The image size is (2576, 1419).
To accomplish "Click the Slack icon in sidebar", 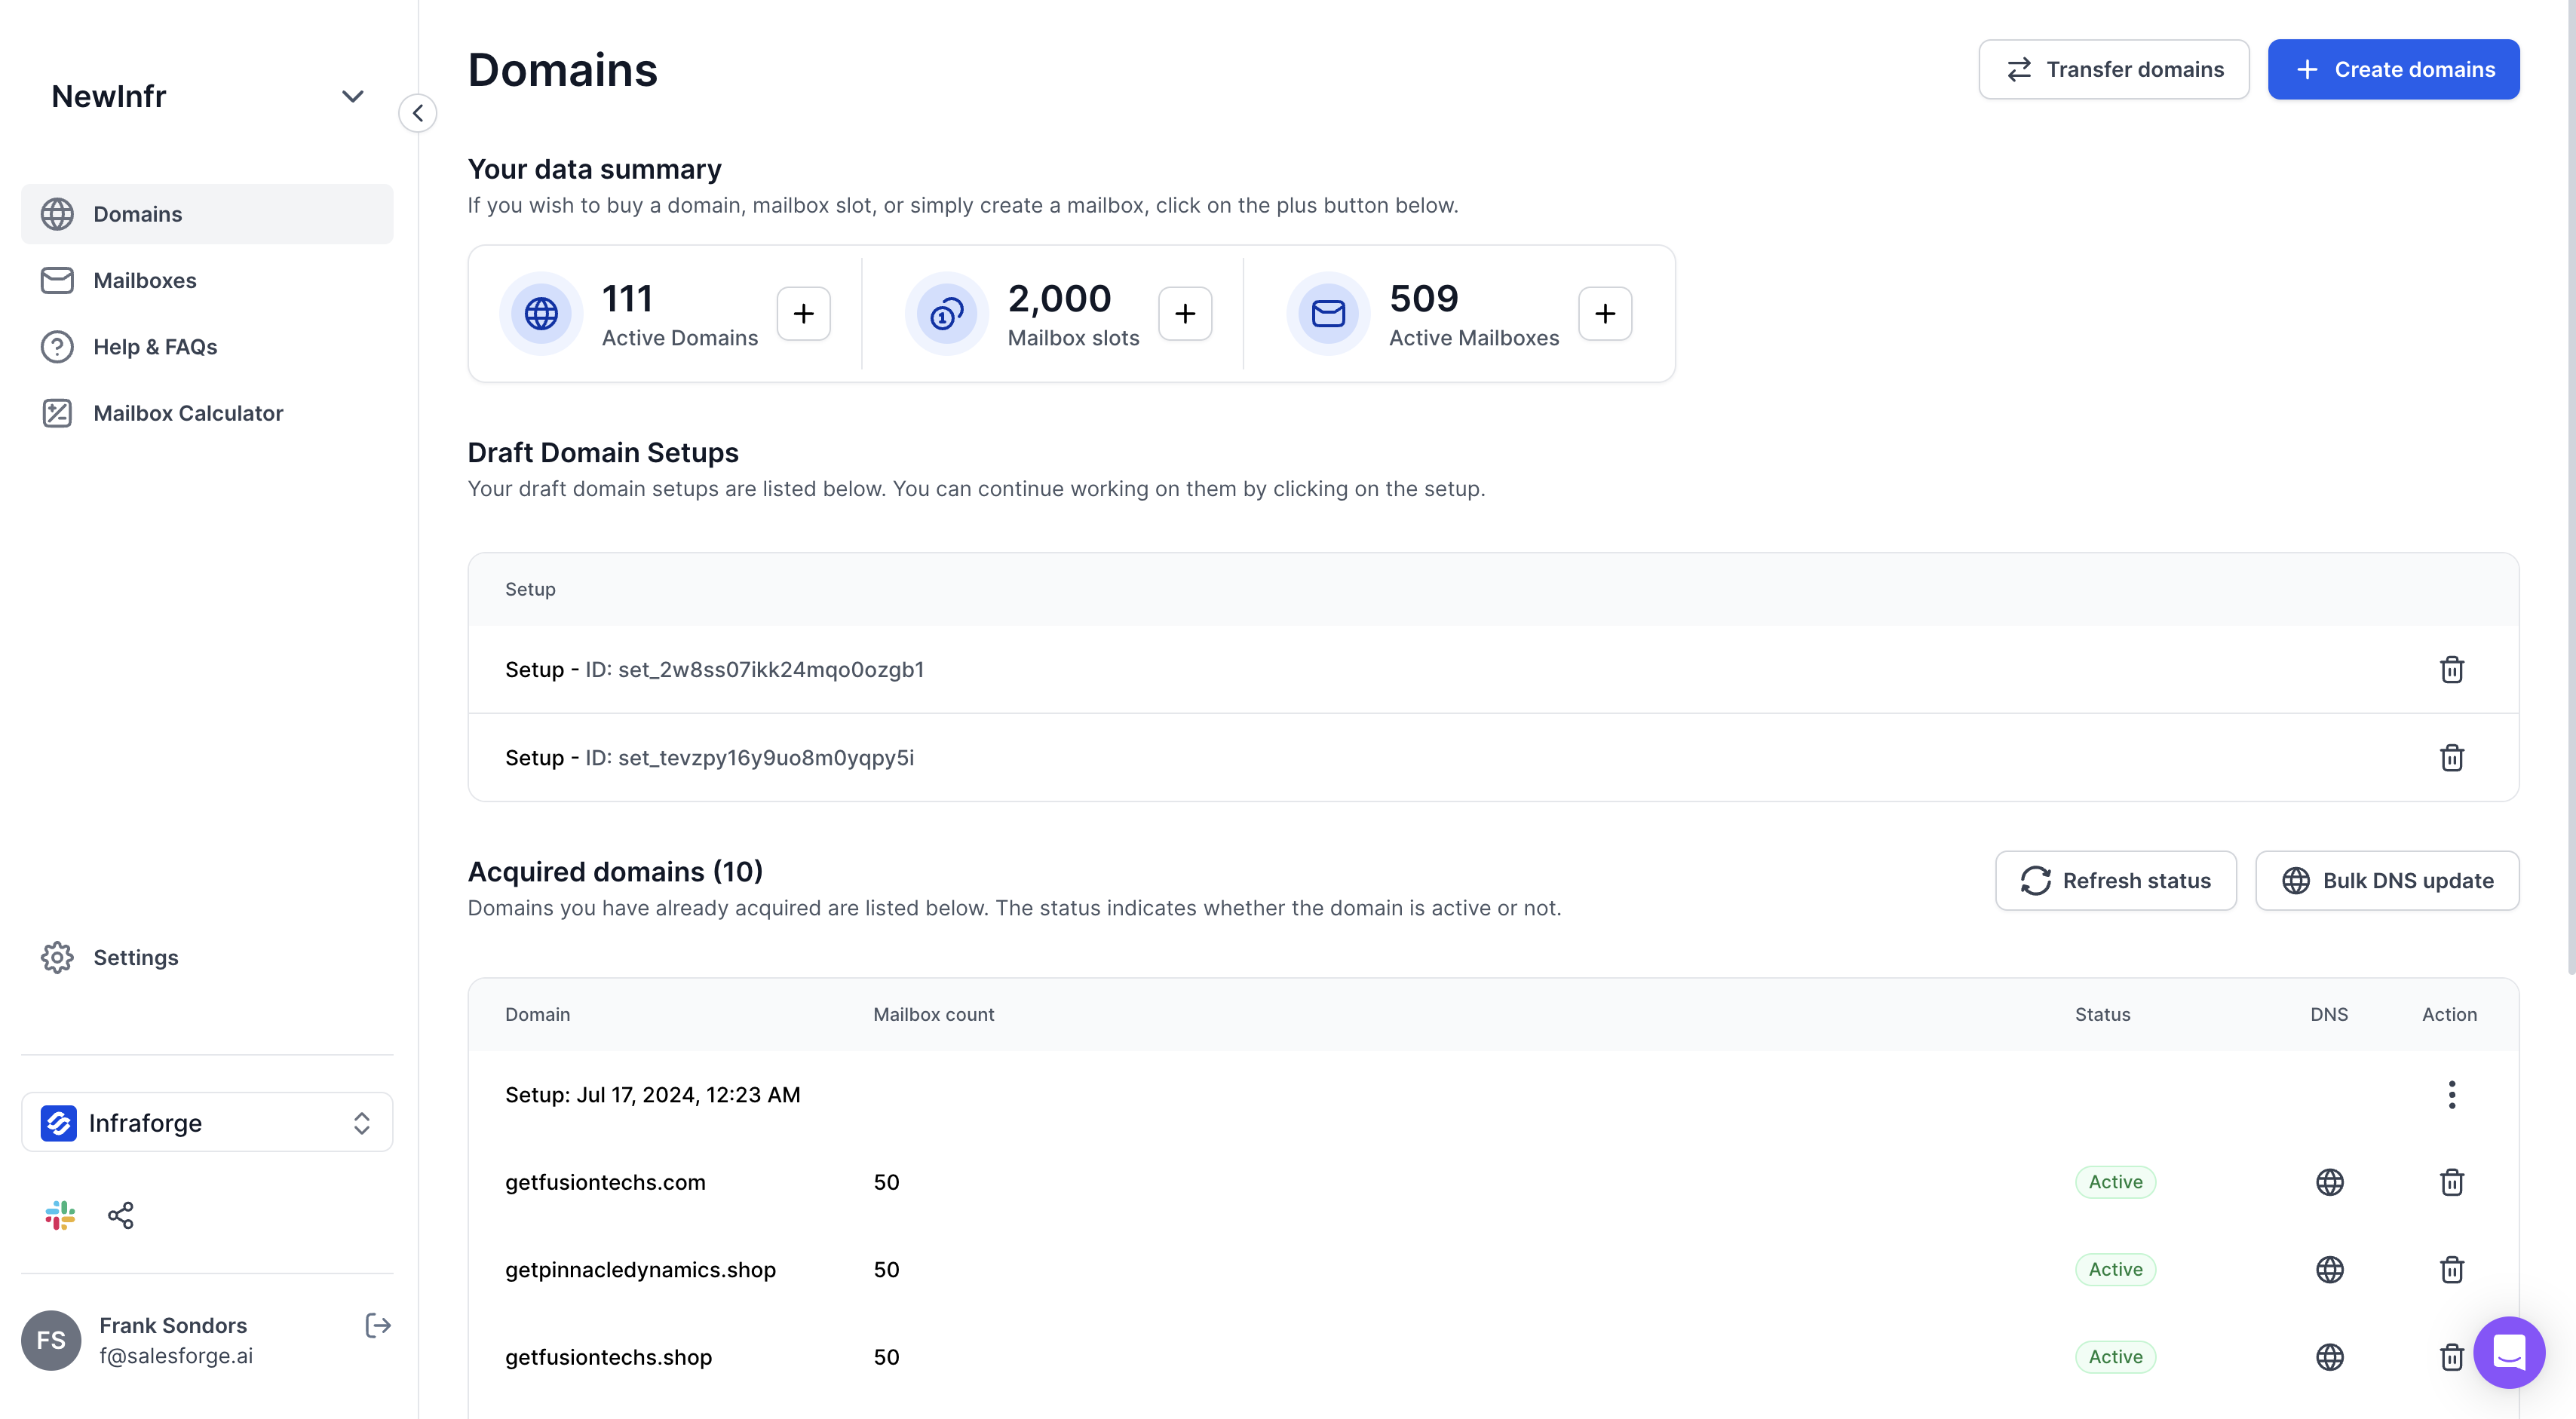I will 60,1215.
